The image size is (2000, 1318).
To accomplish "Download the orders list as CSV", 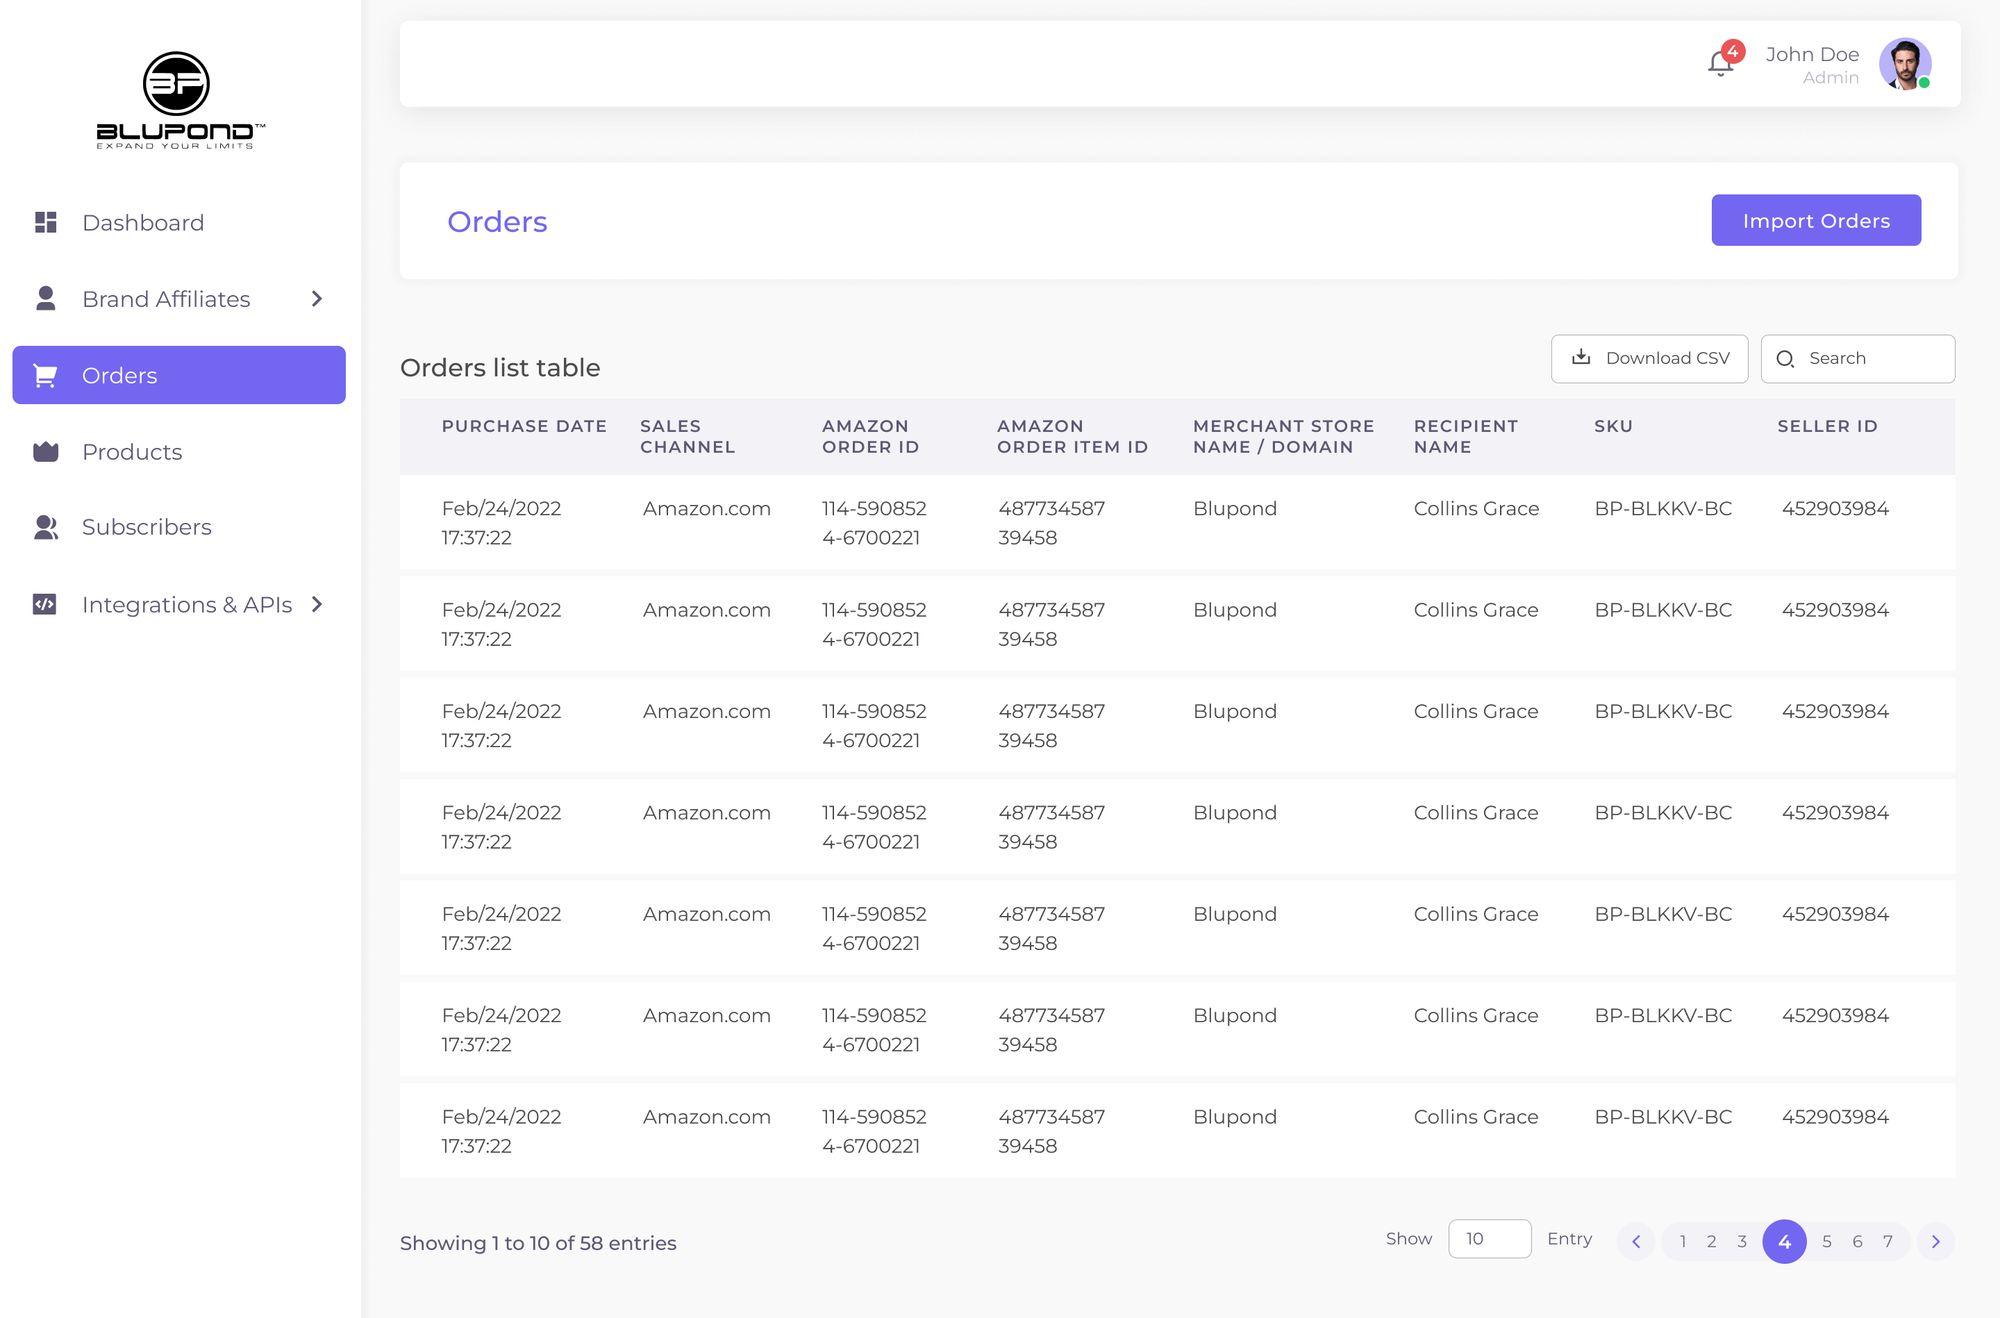I will click(1649, 358).
